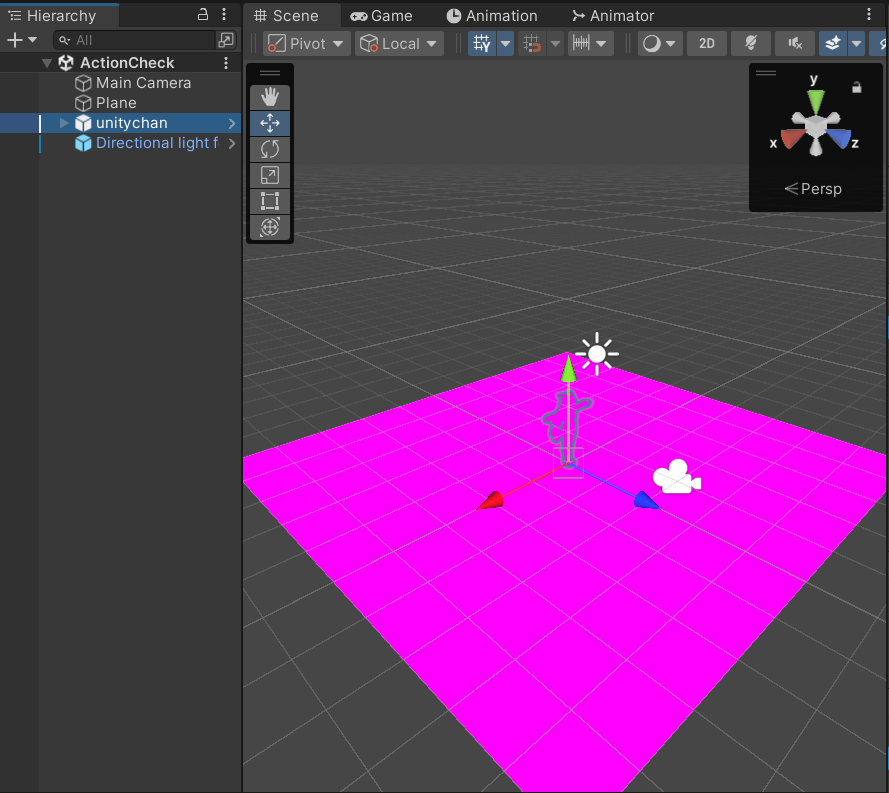Click the red X move handle arrow
This screenshot has height=793, width=889.
(x=490, y=501)
